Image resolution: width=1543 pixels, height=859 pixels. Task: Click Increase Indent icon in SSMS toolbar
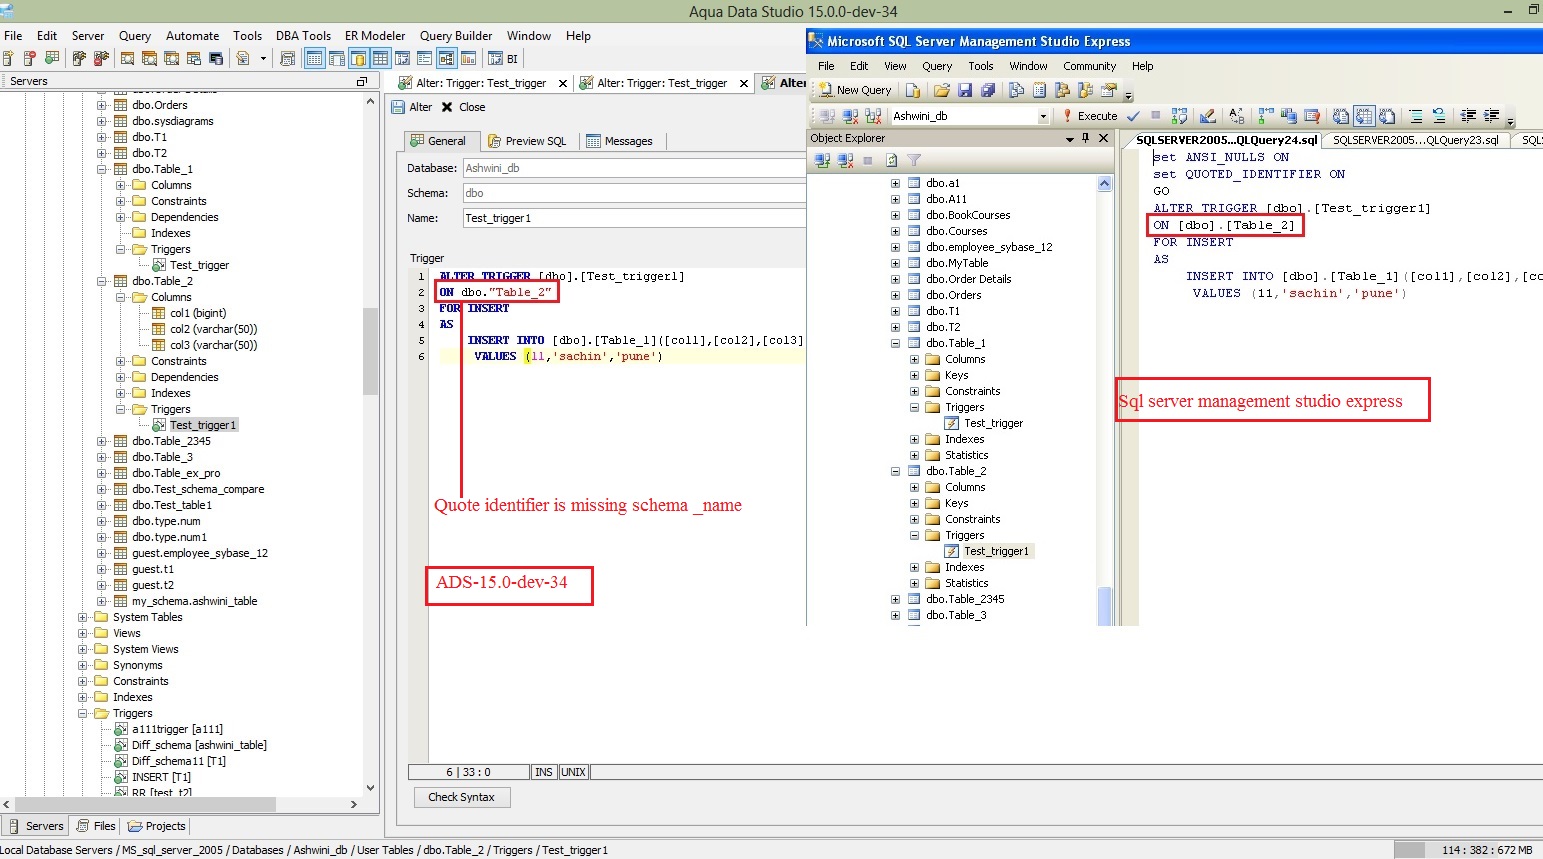point(1492,116)
